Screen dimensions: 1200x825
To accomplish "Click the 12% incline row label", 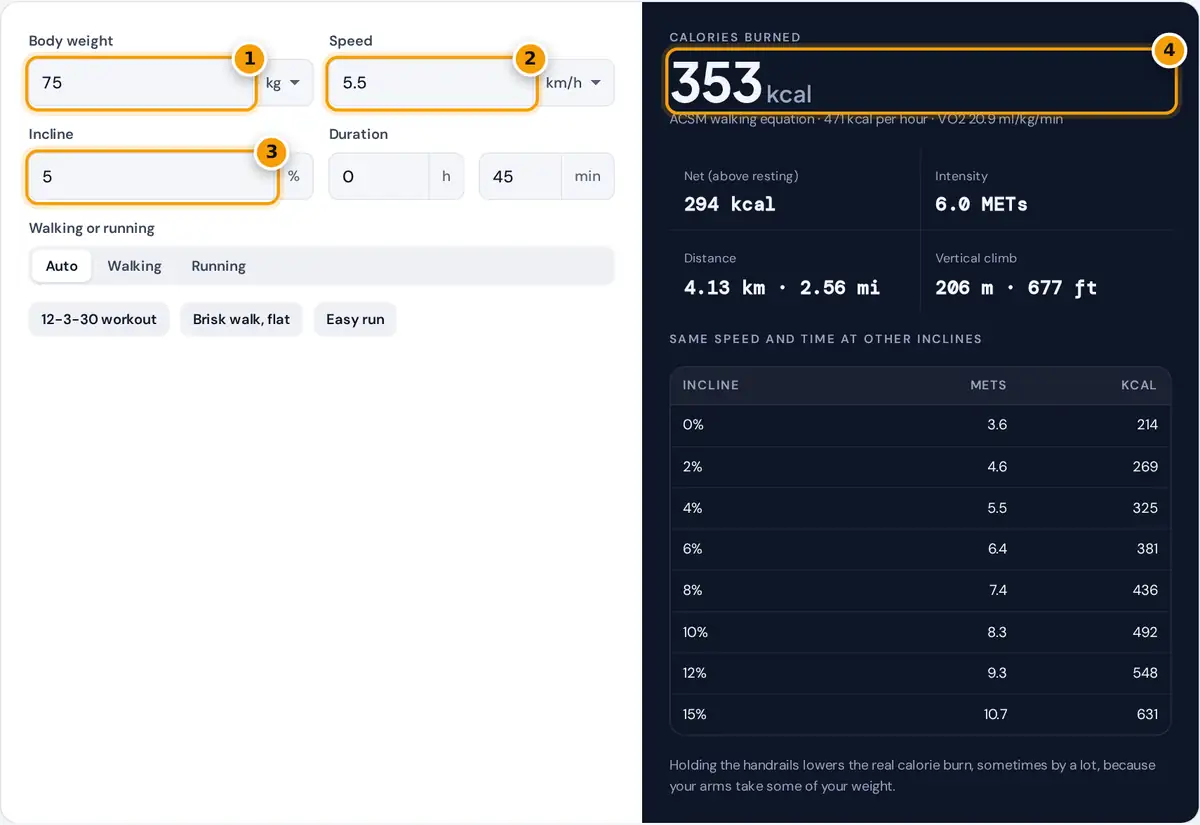I will [x=695, y=673].
